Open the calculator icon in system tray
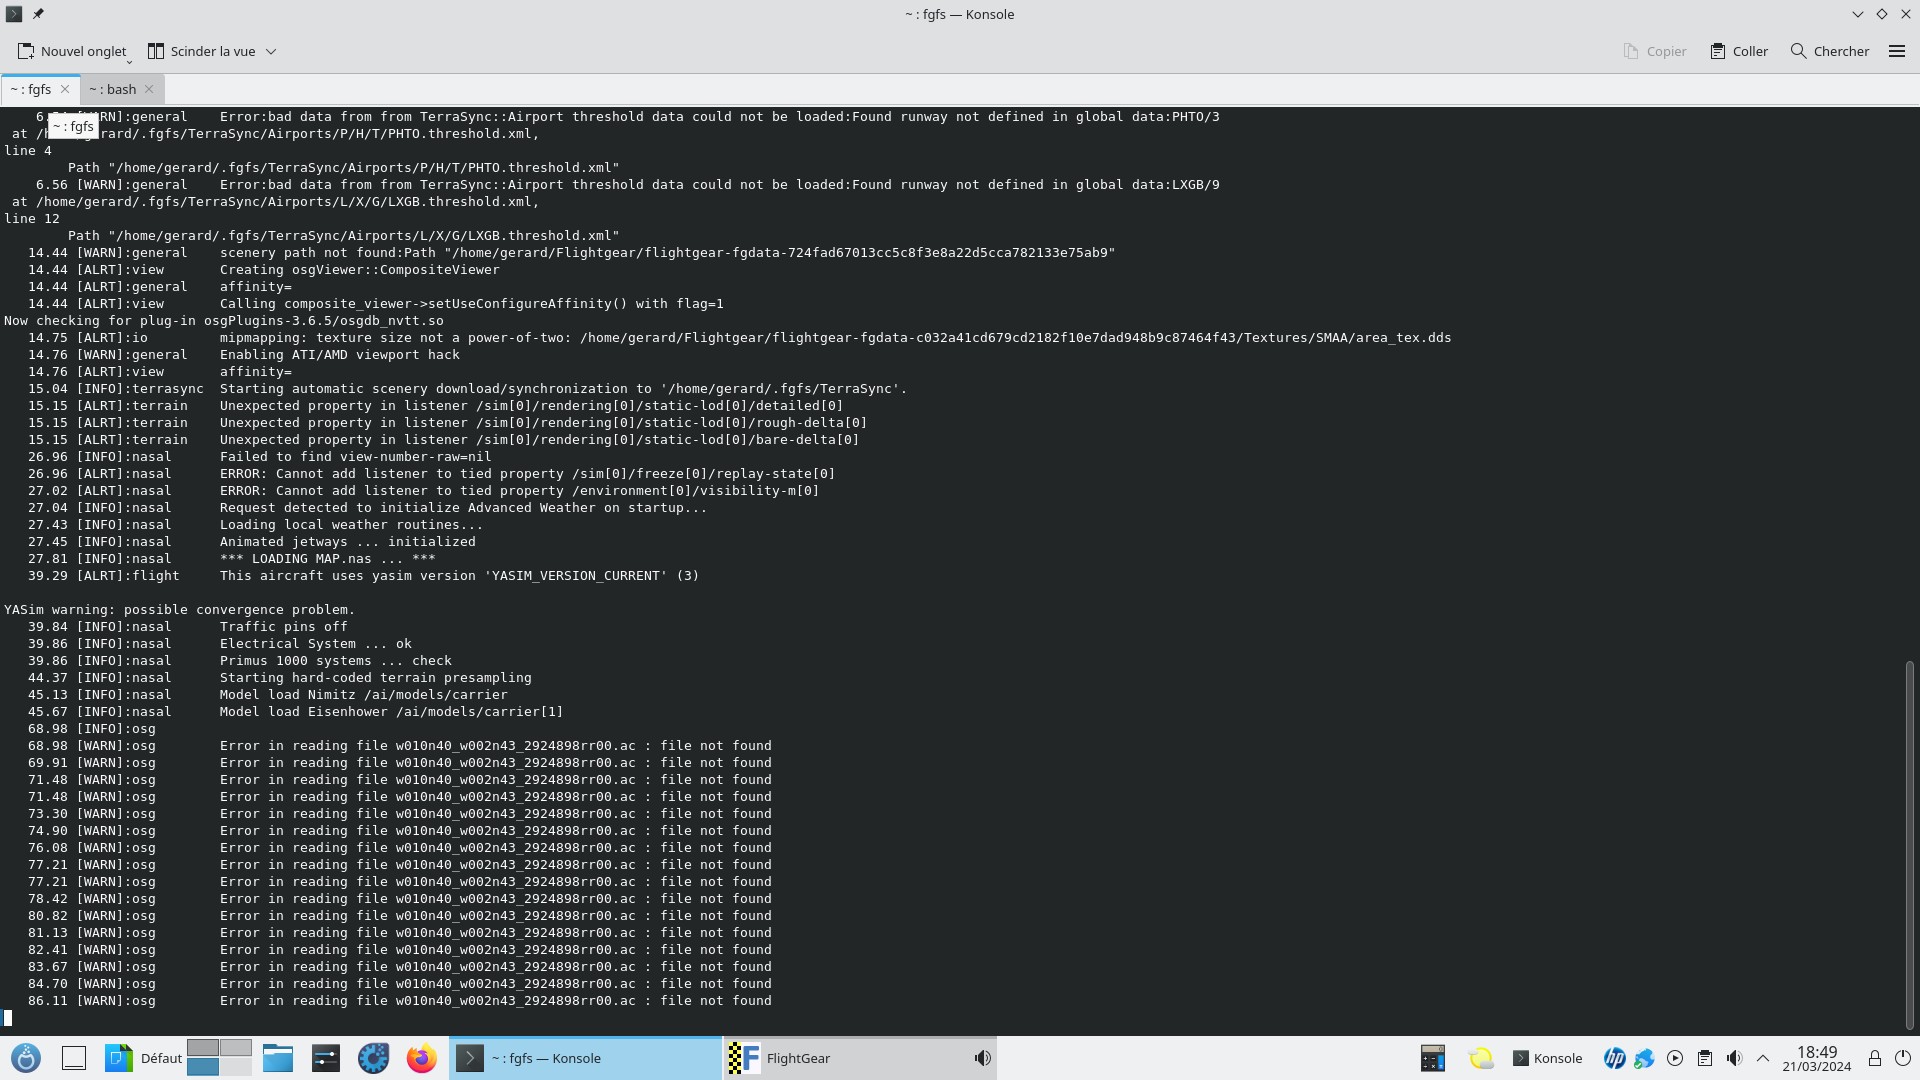This screenshot has width=1920, height=1080. pos(1432,1058)
